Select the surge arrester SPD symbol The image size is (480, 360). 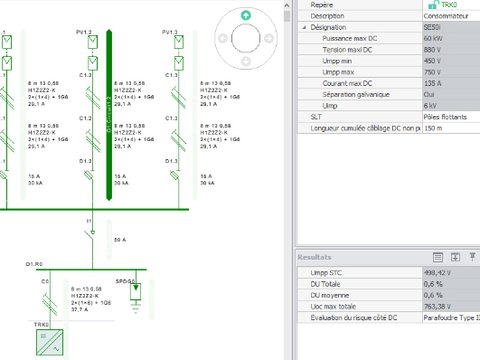tap(135, 292)
